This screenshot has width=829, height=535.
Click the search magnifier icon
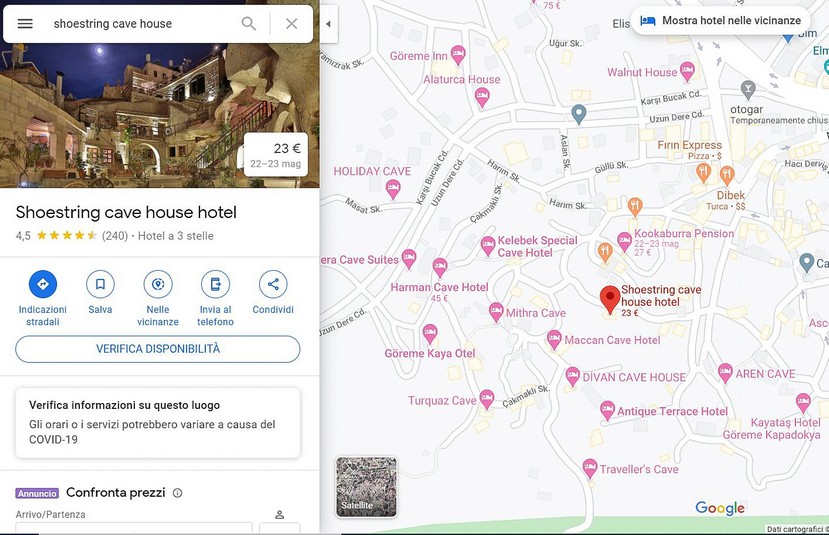tap(248, 24)
